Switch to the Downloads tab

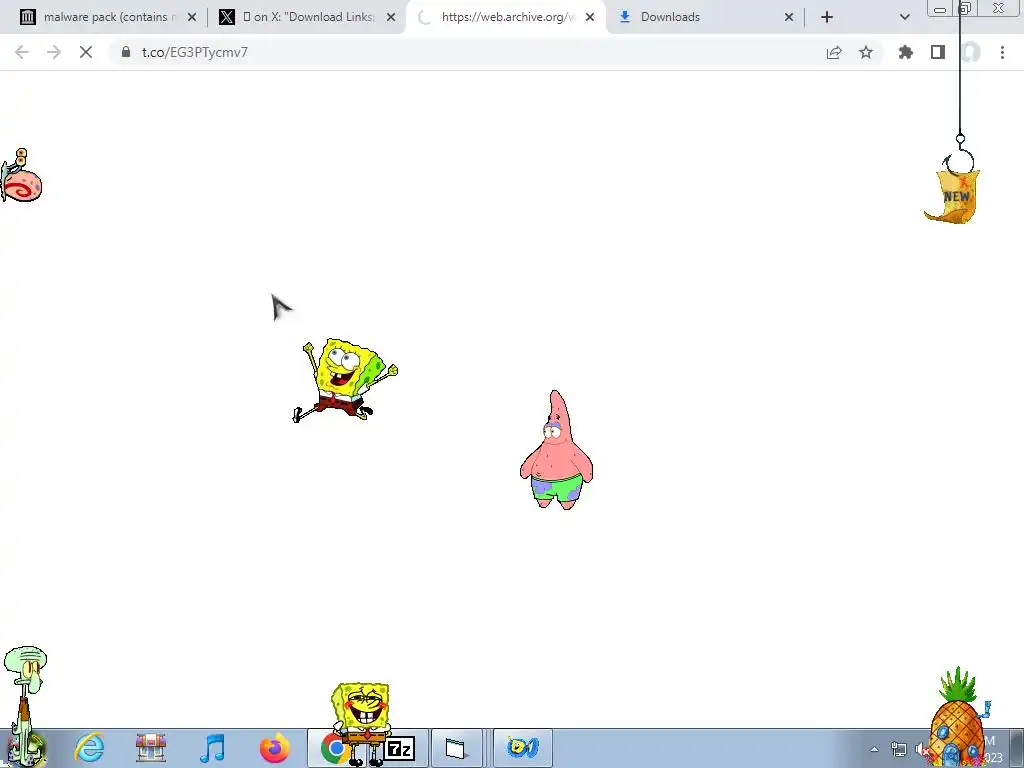tap(705, 17)
